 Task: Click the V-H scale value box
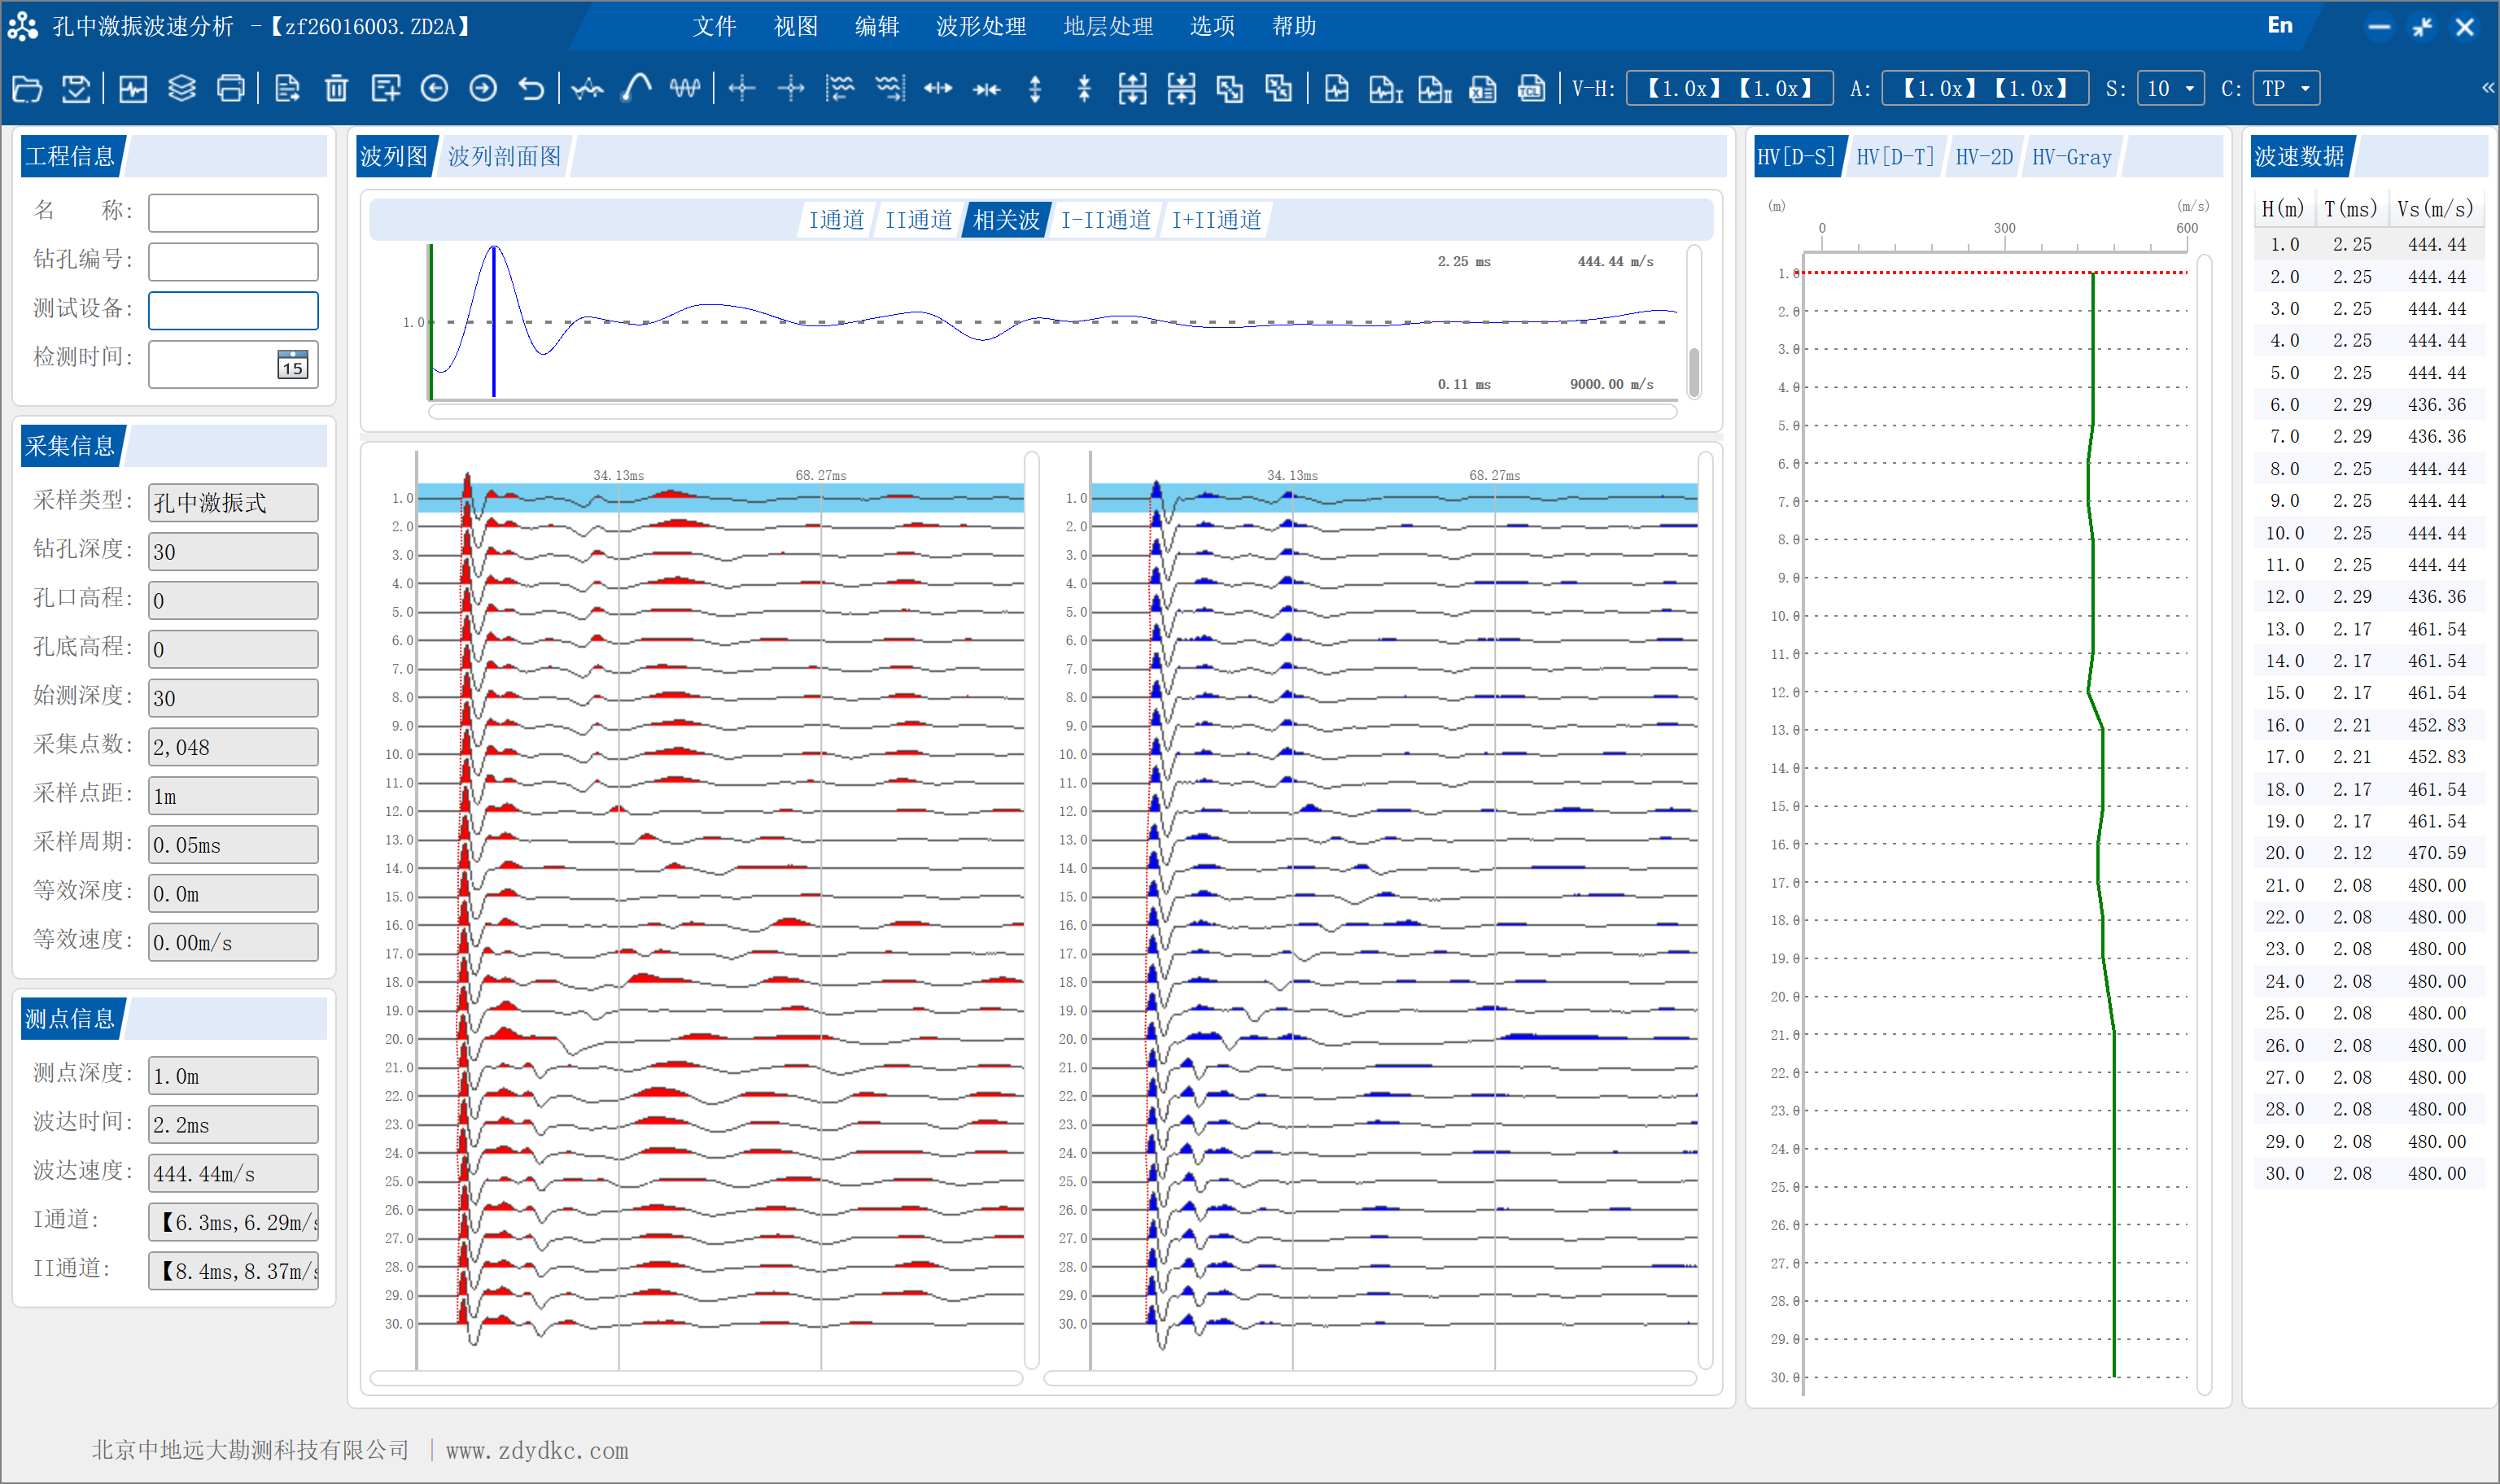[1730, 89]
